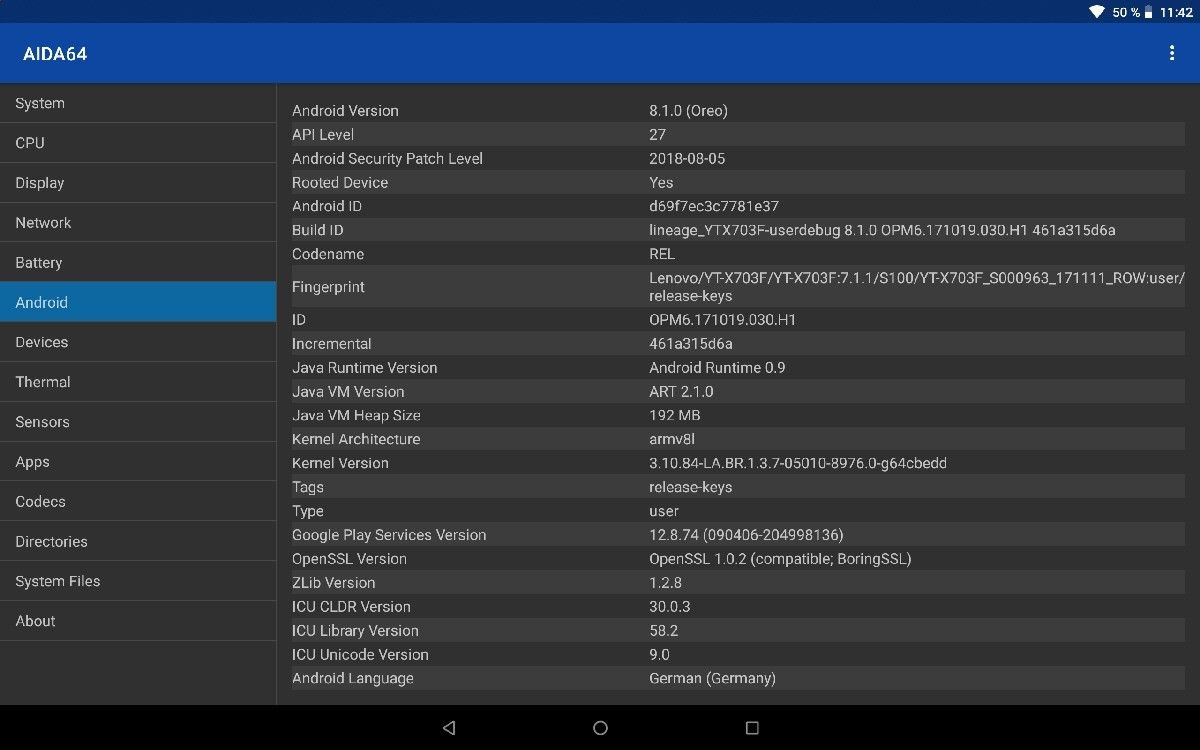Select the Kernel Architecture value armv8l
This screenshot has width=1200, height=750.
672,439
